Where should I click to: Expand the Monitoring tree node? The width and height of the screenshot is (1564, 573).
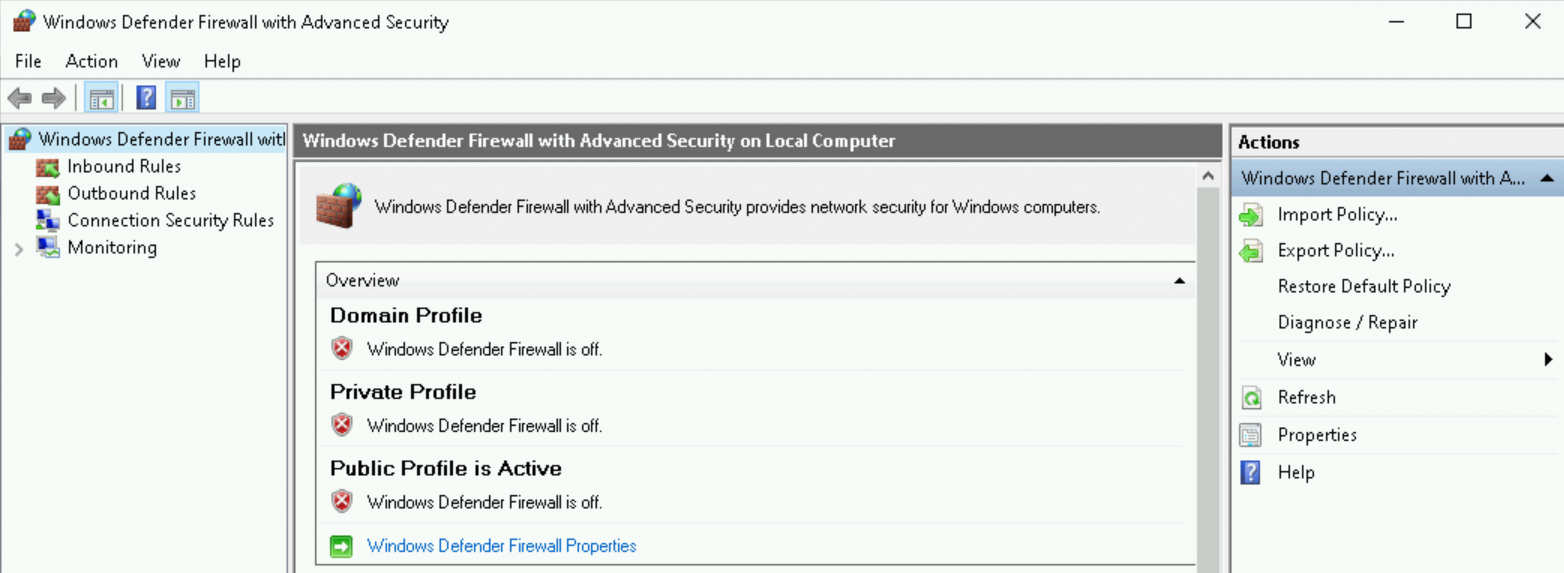(19, 249)
